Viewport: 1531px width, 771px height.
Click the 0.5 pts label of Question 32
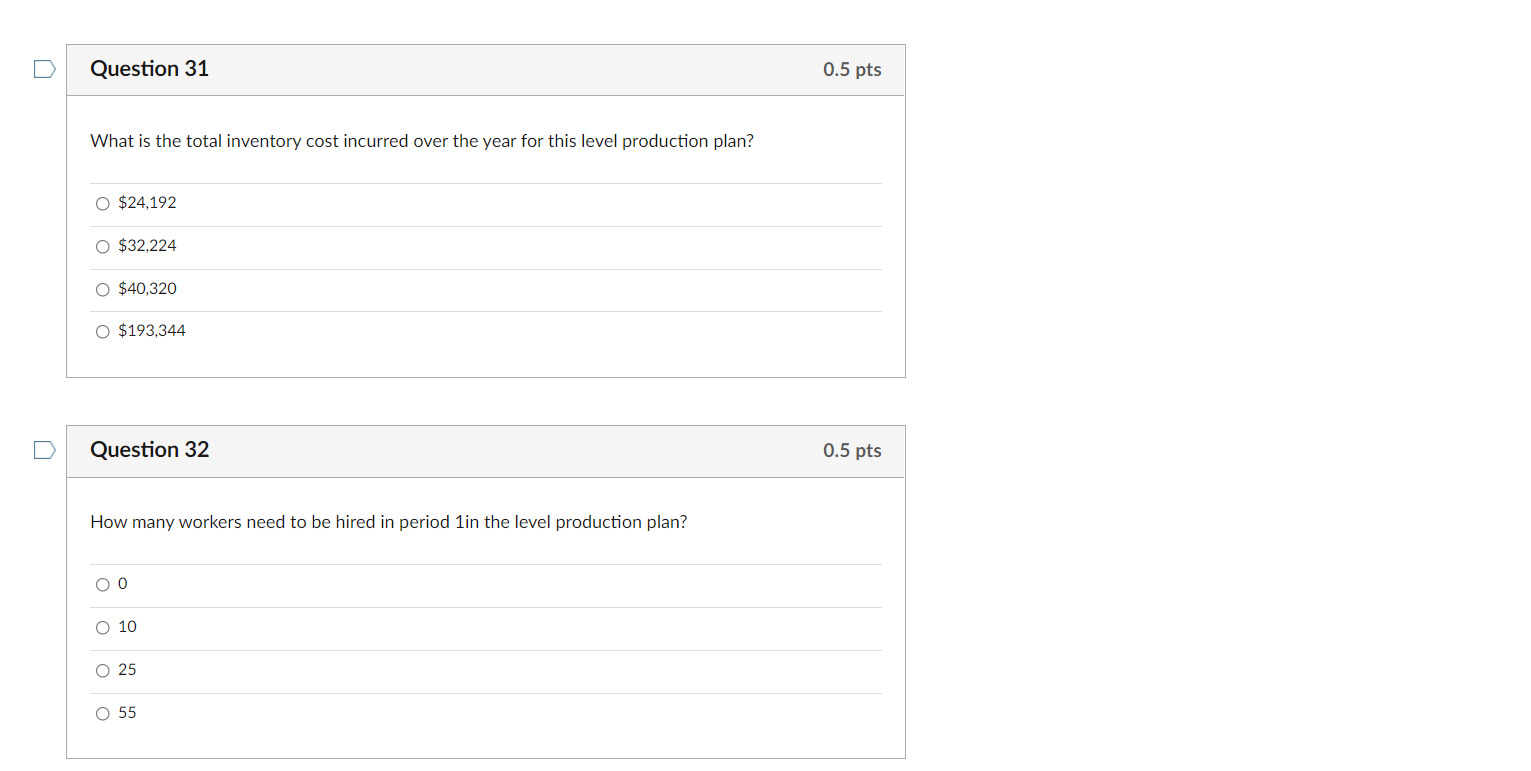click(x=852, y=450)
